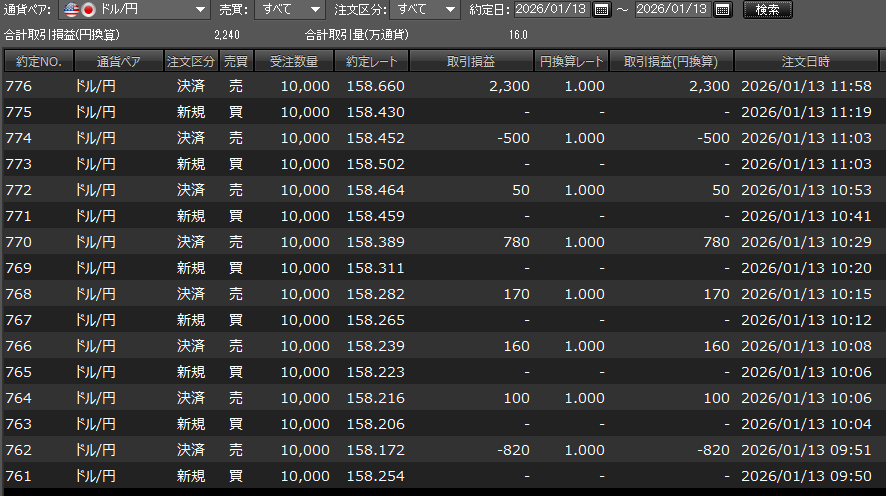Click the 検索 search button
Image resolution: width=886 pixels, height=496 pixels.
[768, 10]
